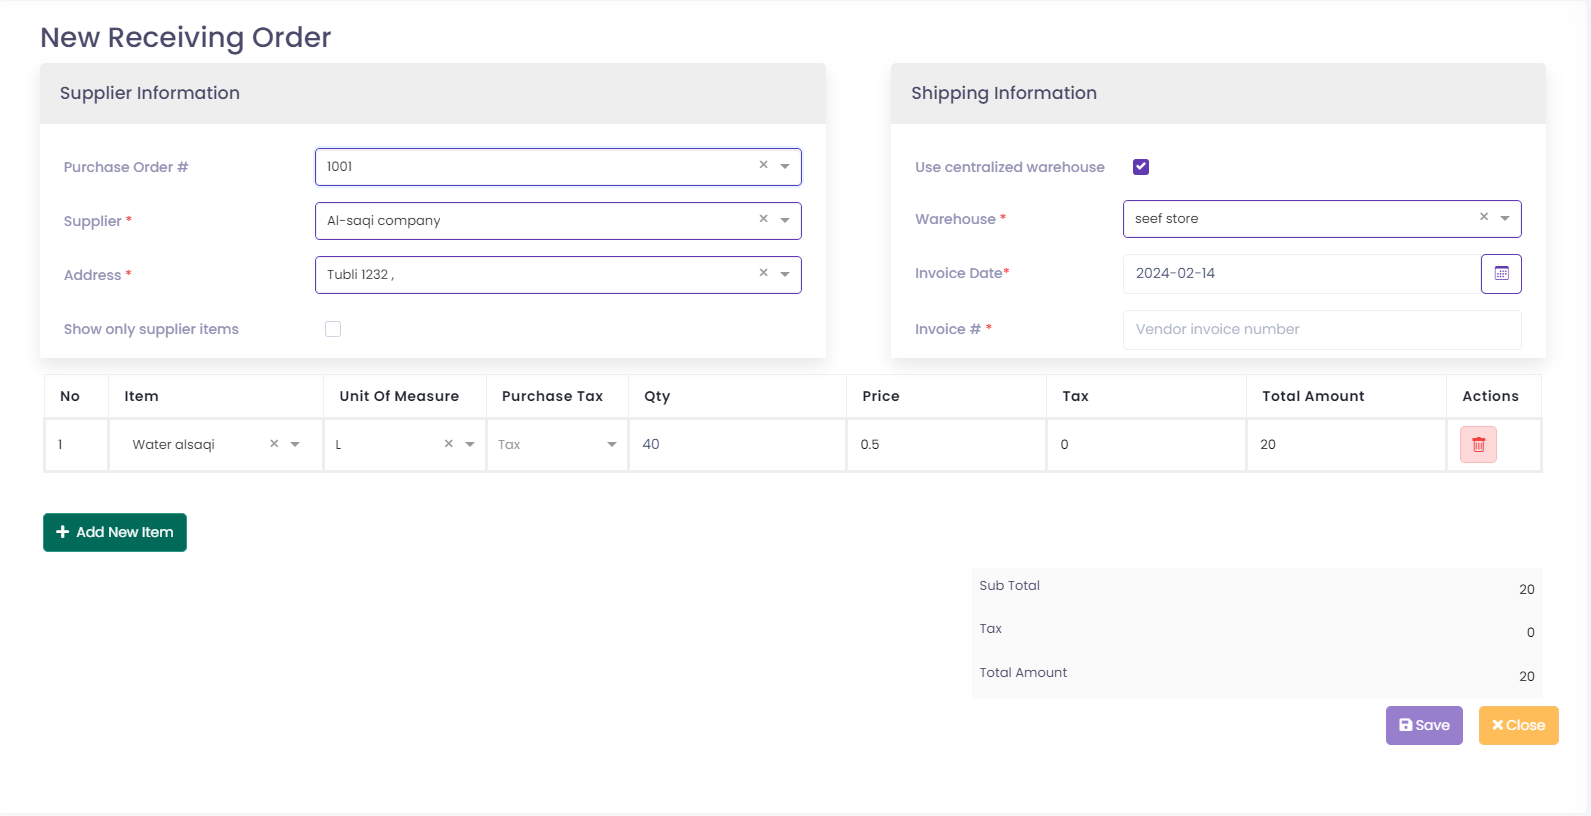Open the Invoice Date calendar picker
Screen dimensions: 1591x816
[x=1501, y=274]
